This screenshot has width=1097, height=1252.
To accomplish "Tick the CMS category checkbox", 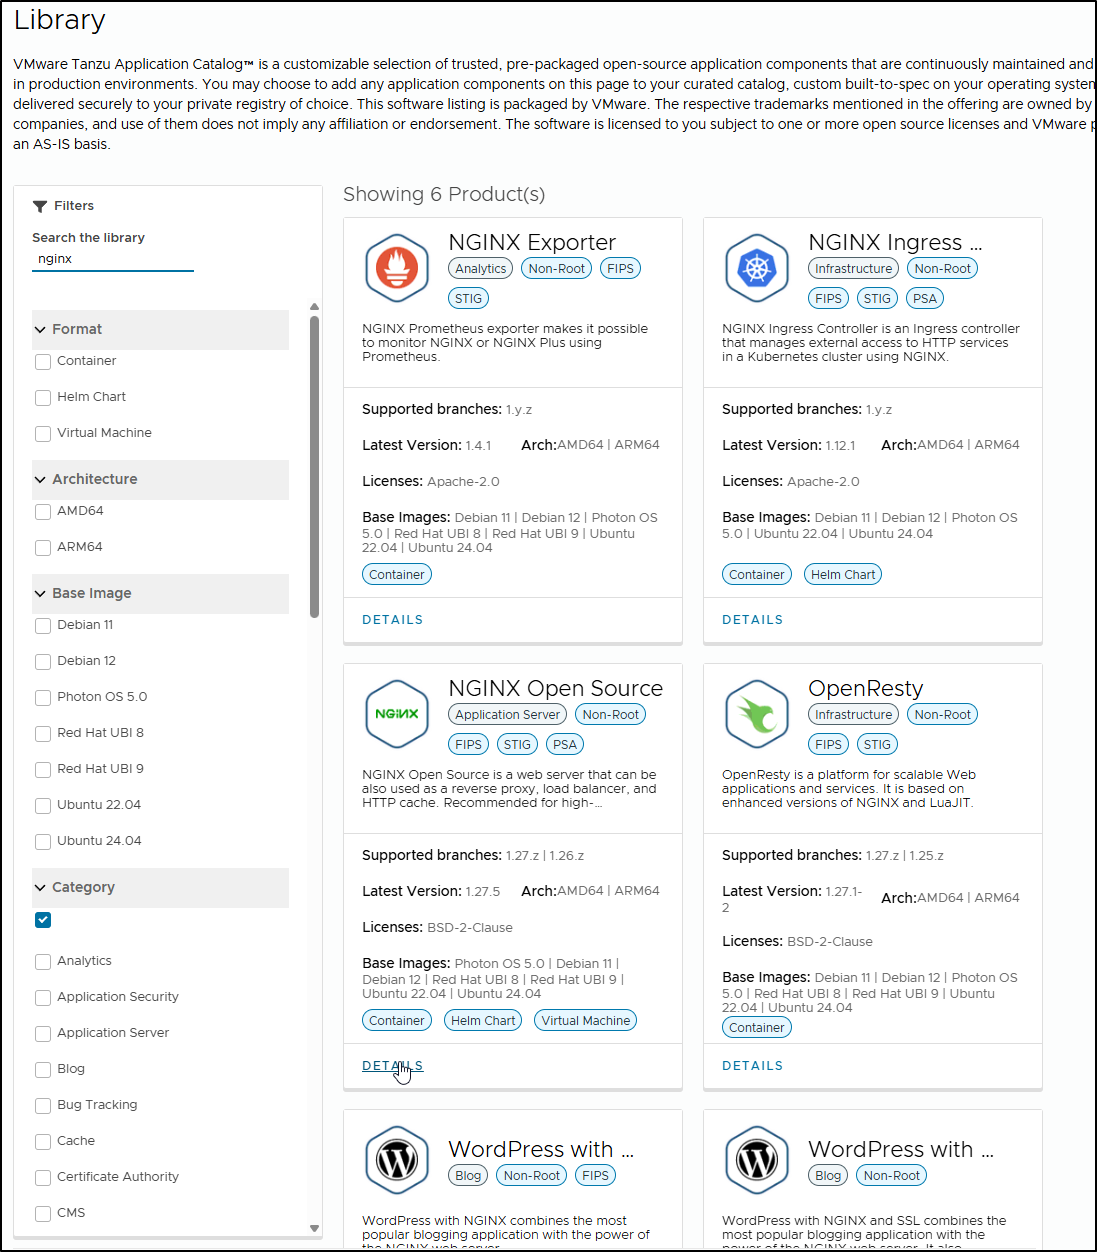I will point(43,1214).
